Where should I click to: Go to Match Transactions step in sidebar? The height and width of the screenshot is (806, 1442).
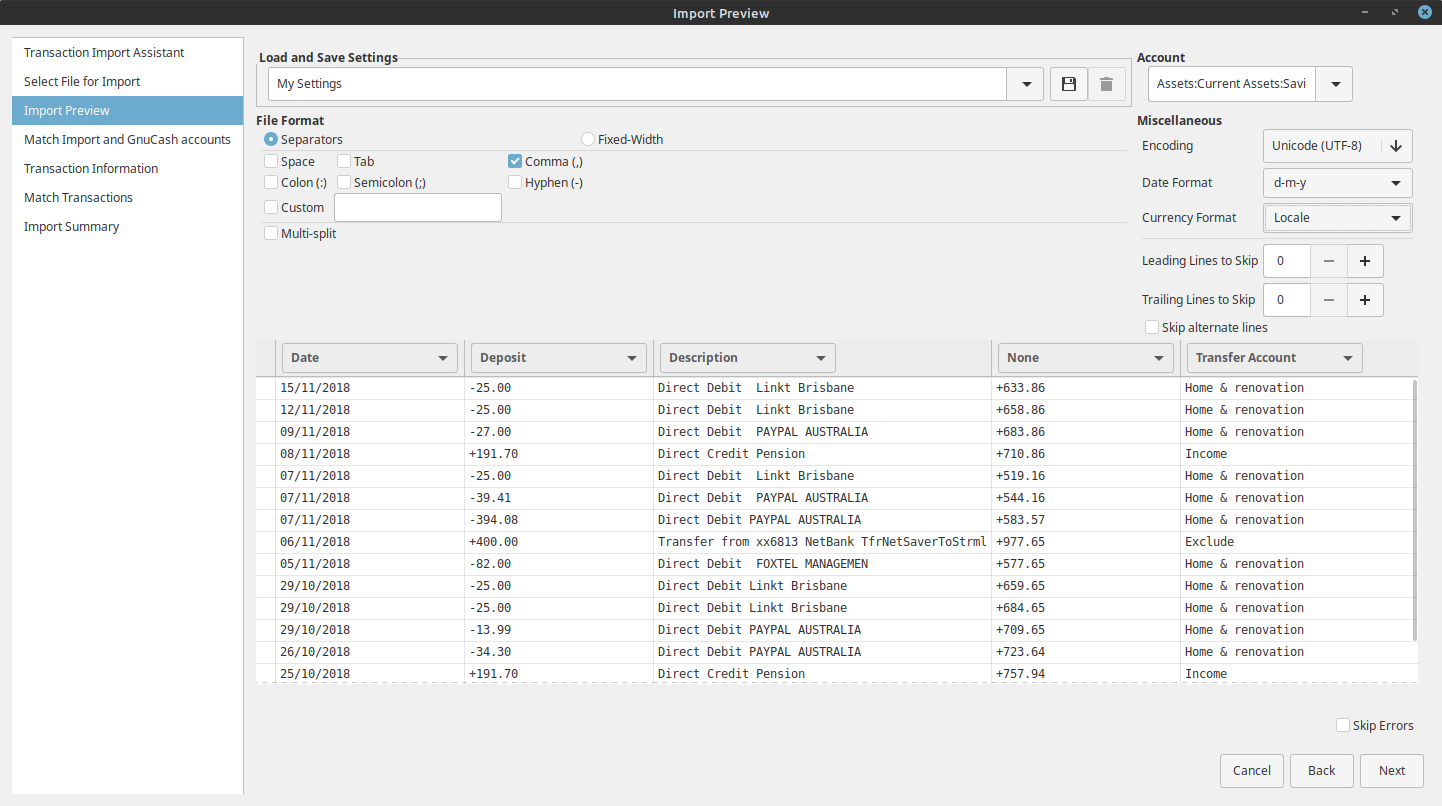[78, 197]
